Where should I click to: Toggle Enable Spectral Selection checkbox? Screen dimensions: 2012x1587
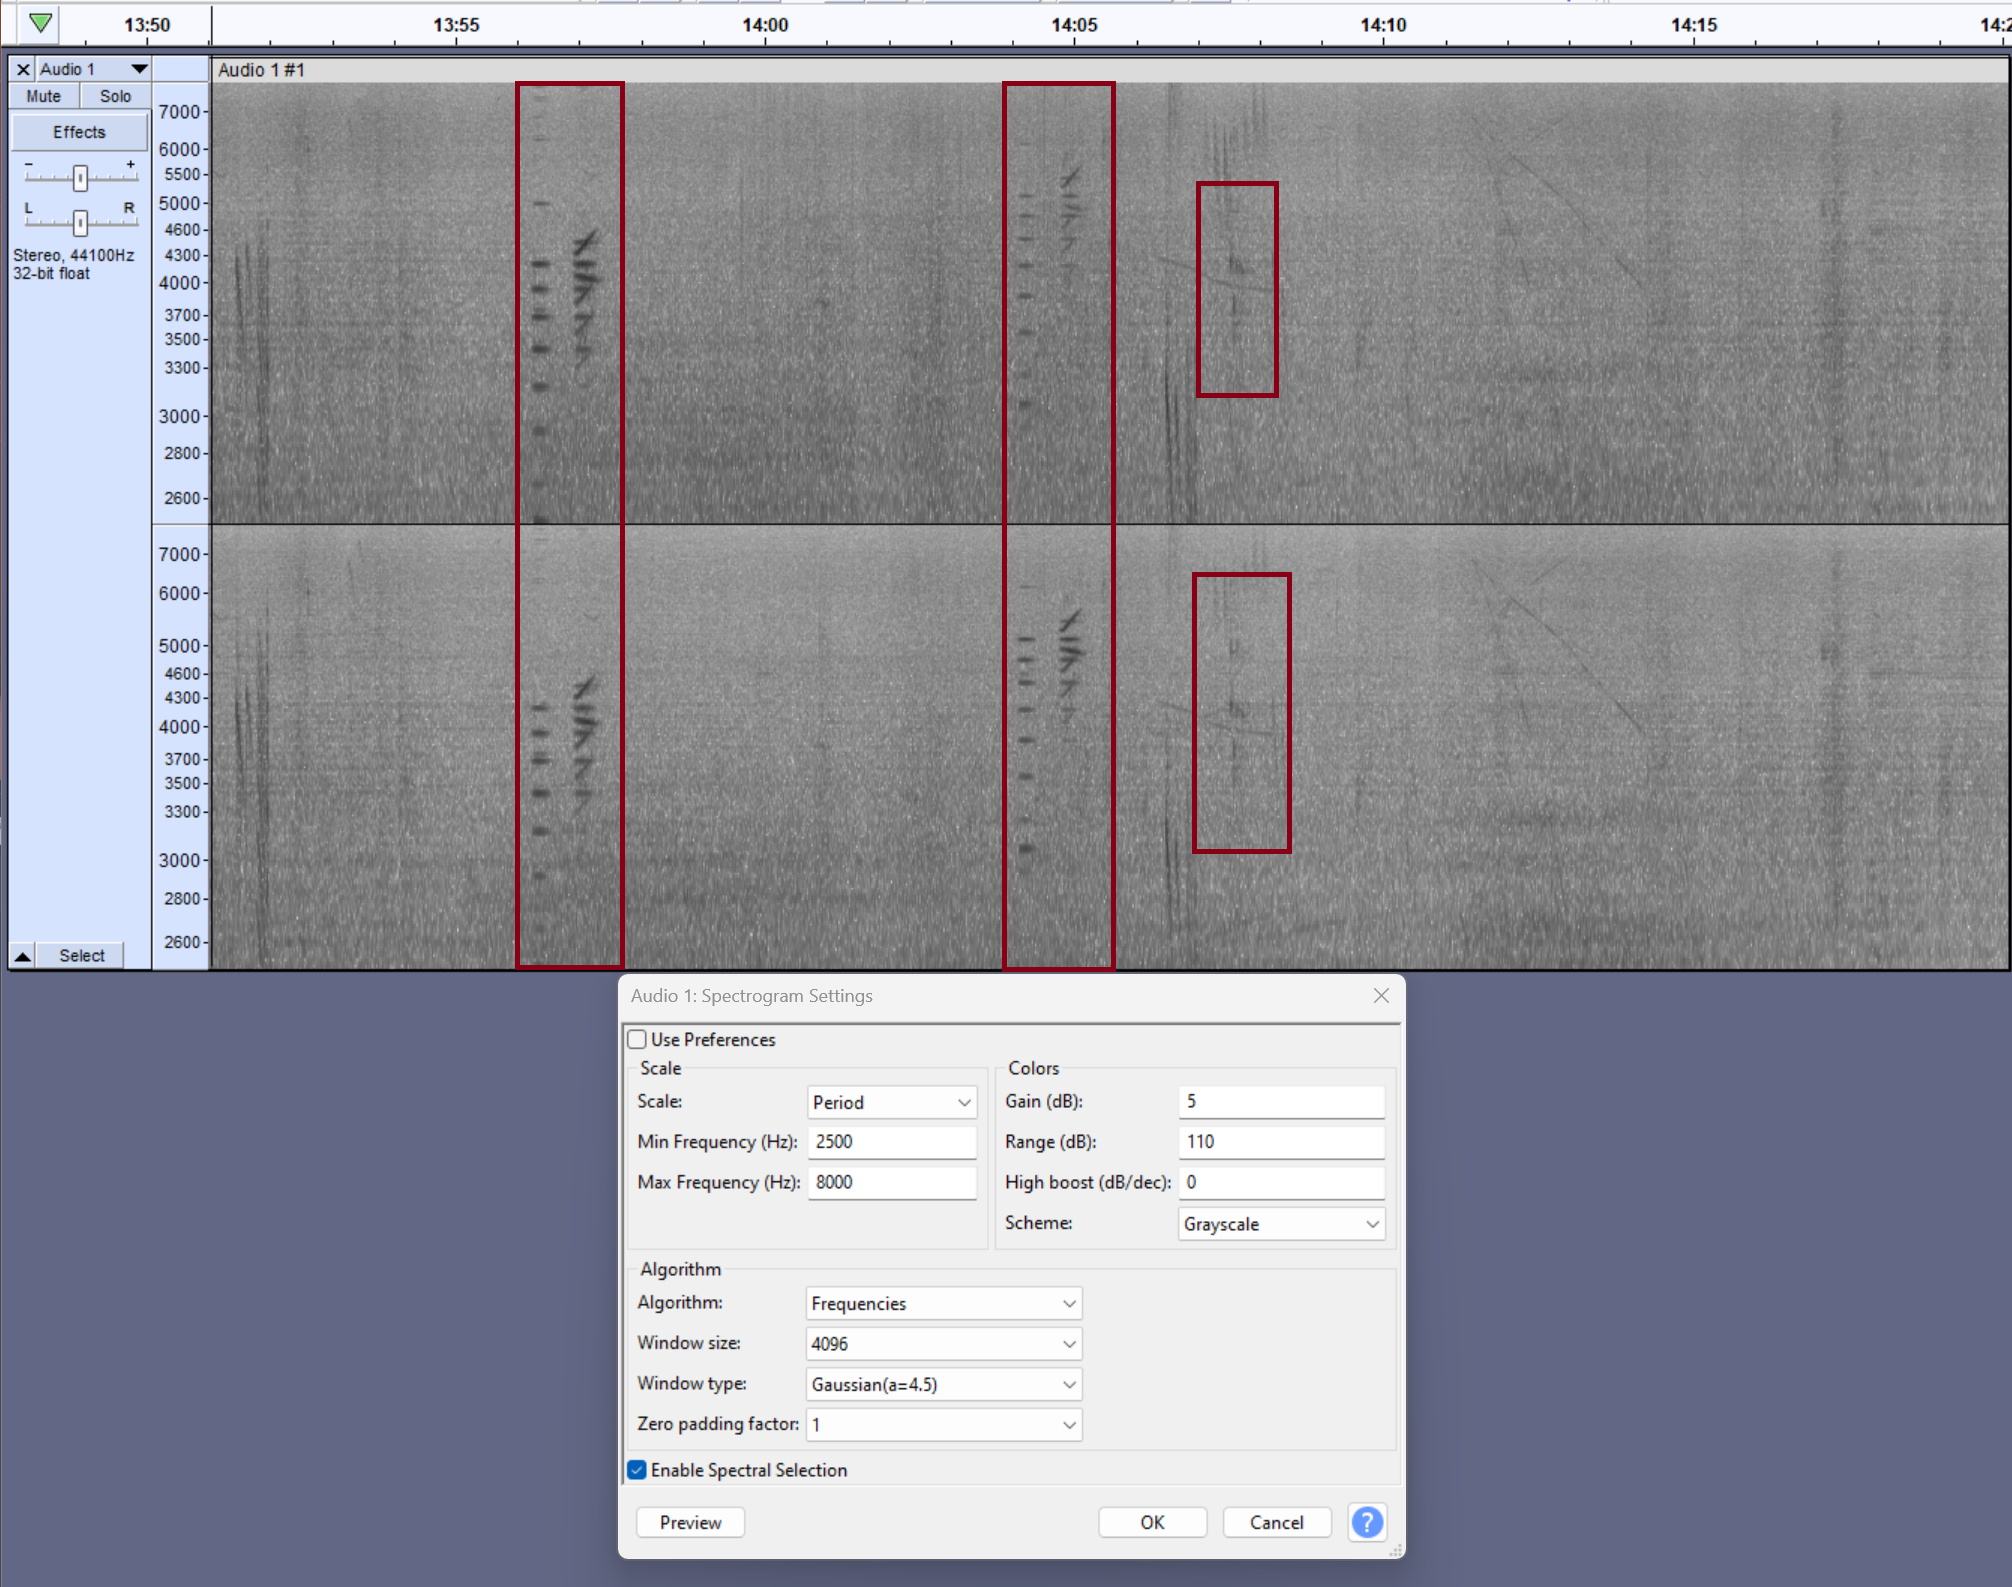pos(637,1470)
